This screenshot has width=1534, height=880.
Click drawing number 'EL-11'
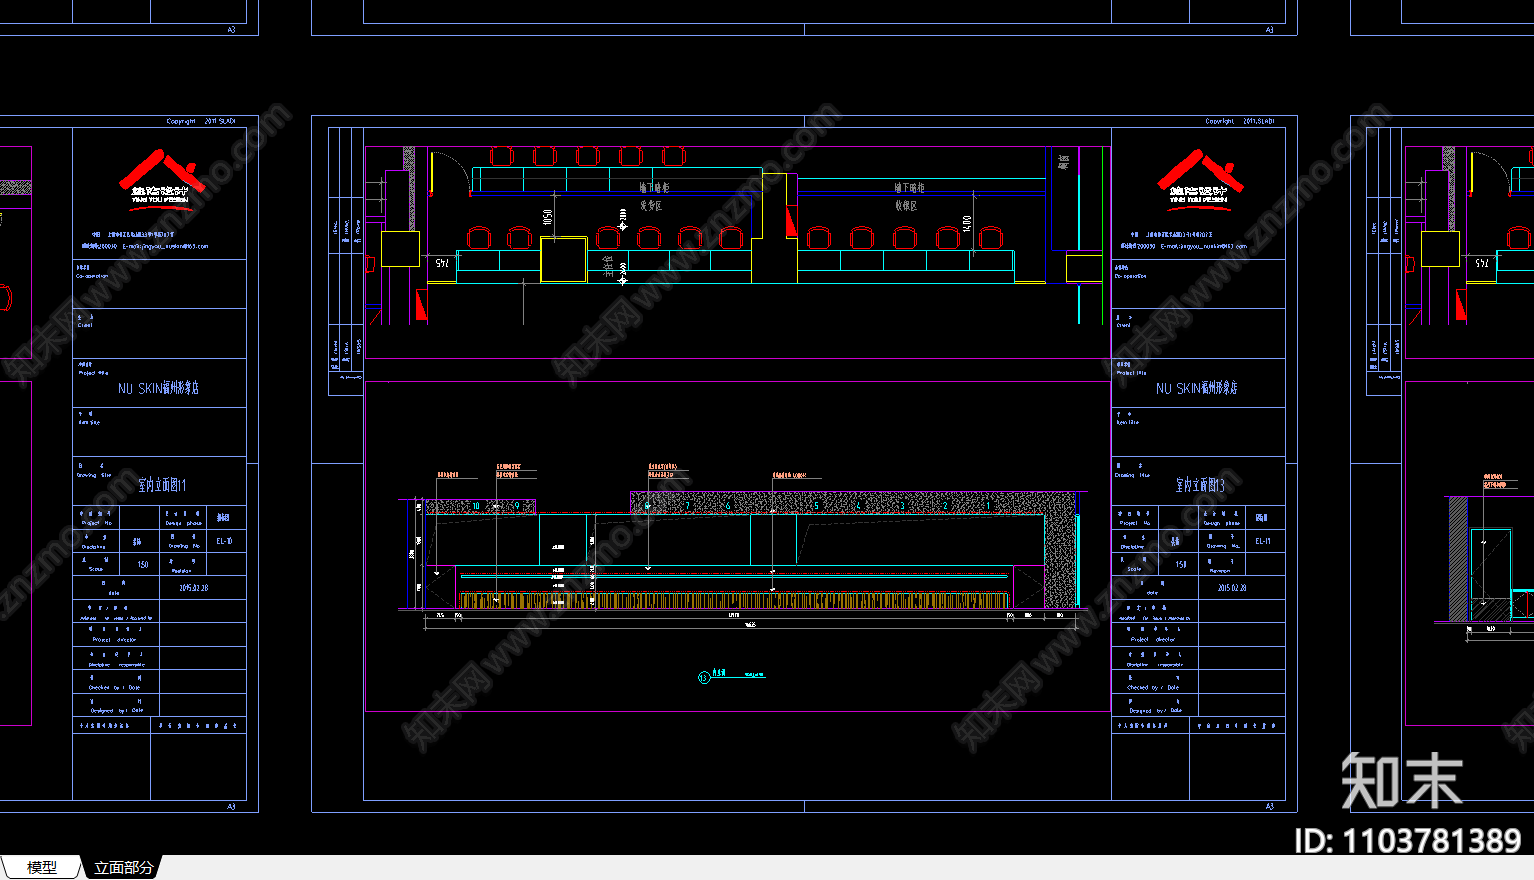tap(1263, 541)
